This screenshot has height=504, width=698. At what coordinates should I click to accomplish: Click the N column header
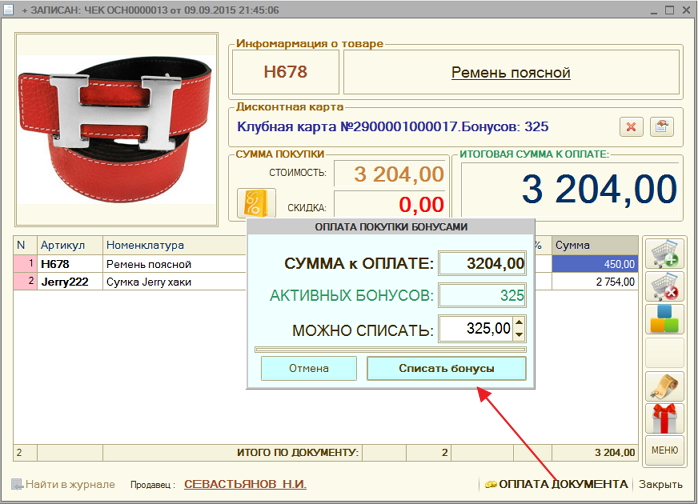(25, 245)
